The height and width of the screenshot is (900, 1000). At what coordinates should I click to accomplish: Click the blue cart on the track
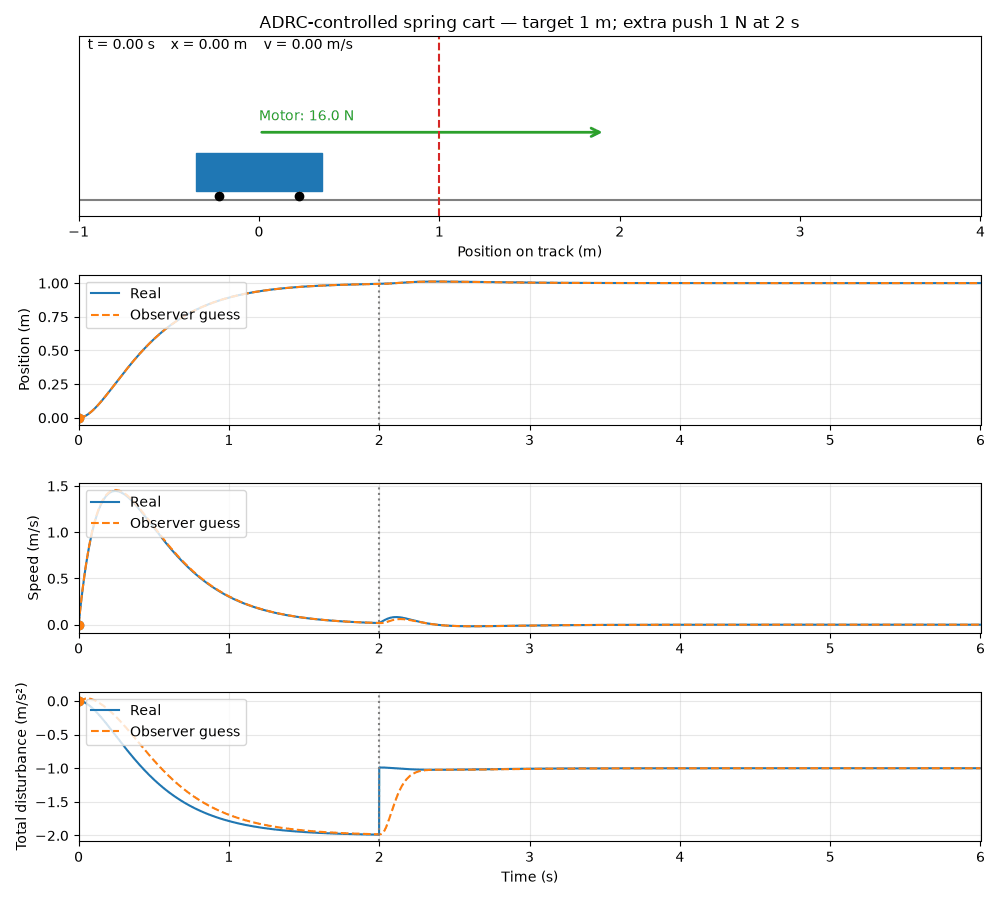pyautogui.click(x=259, y=172)
